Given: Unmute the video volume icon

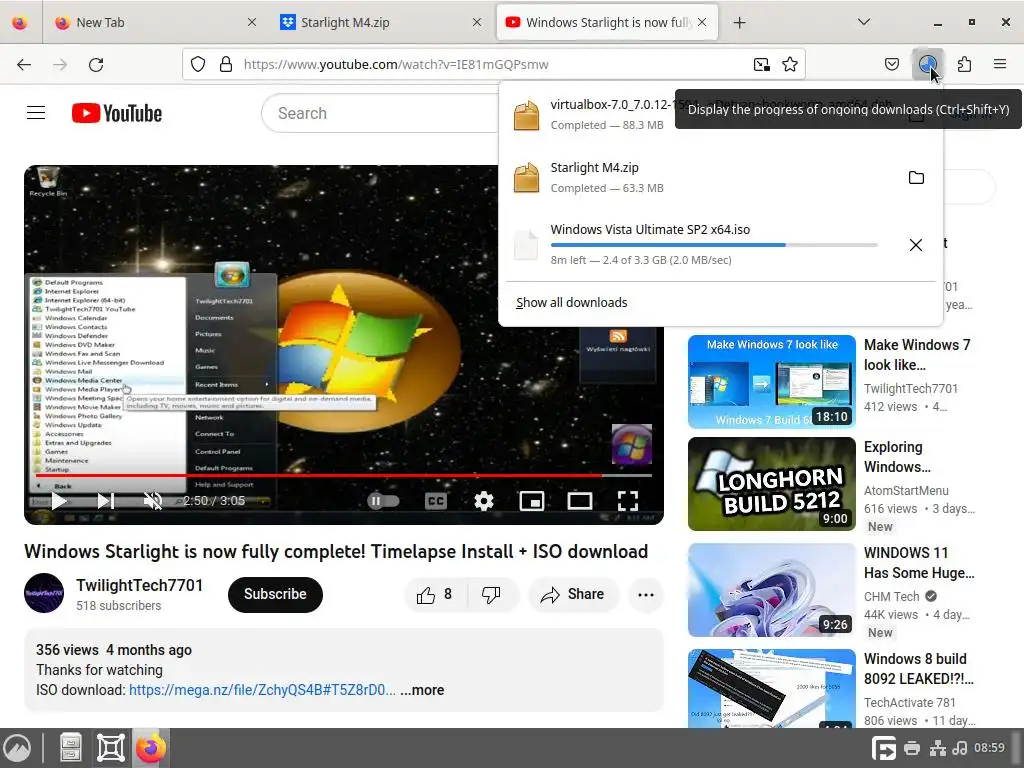Looking at the screenshot, I should point(153,501).
